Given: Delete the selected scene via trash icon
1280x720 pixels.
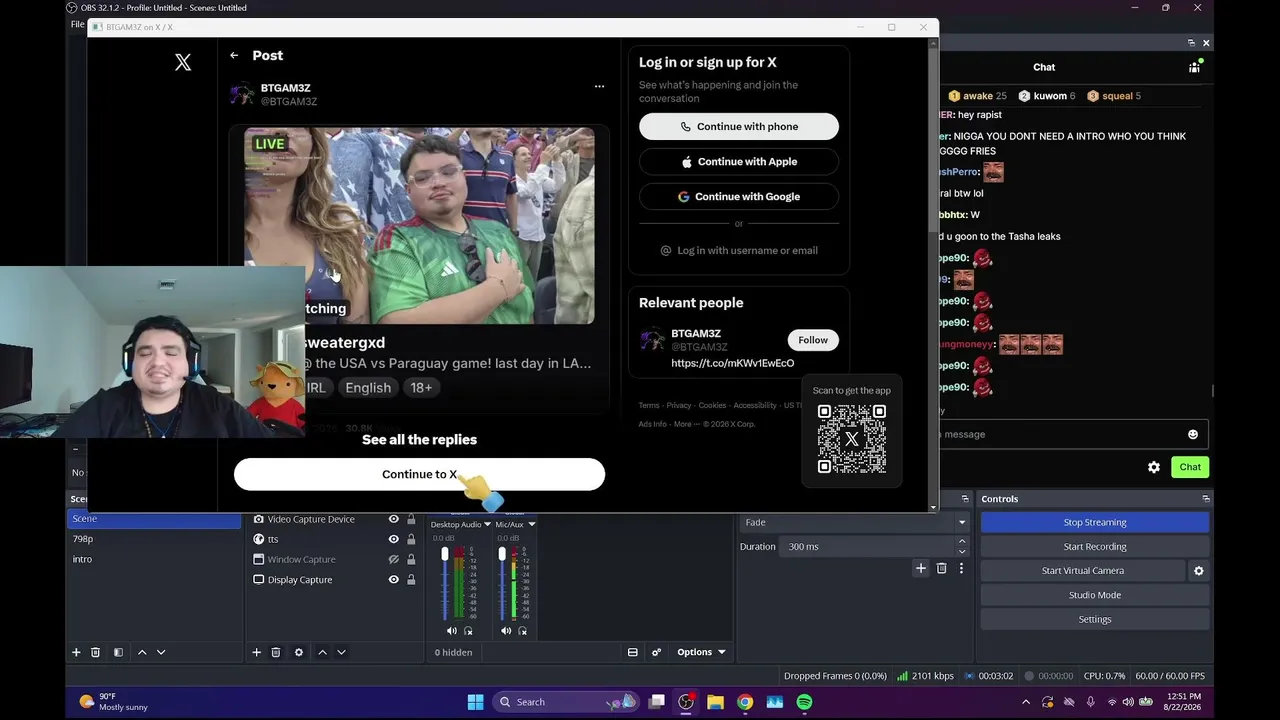Looking at the screenshot, I should coord(96,652).
